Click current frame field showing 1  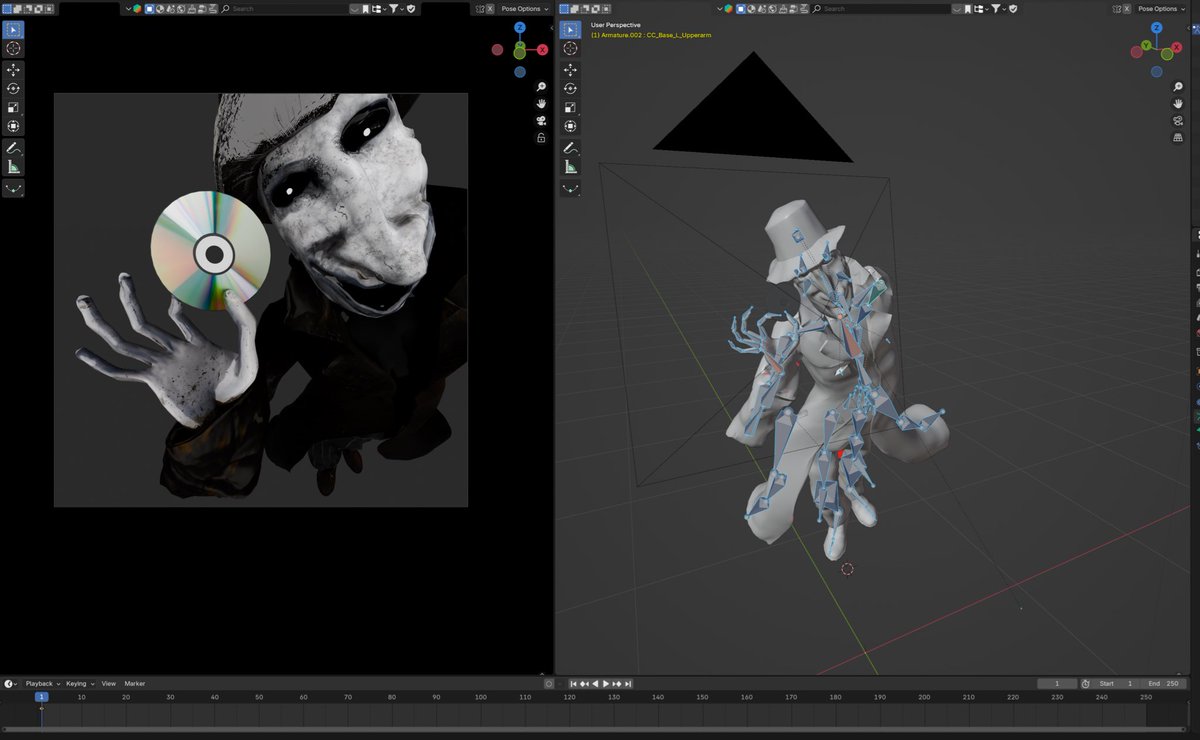click(1057, 684)
